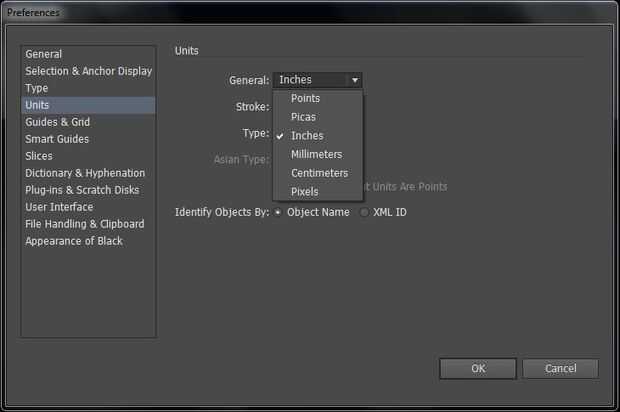The width and height of the screenshot is (620, 412).
Task: Open the Type preferences category
Action: 89,88
